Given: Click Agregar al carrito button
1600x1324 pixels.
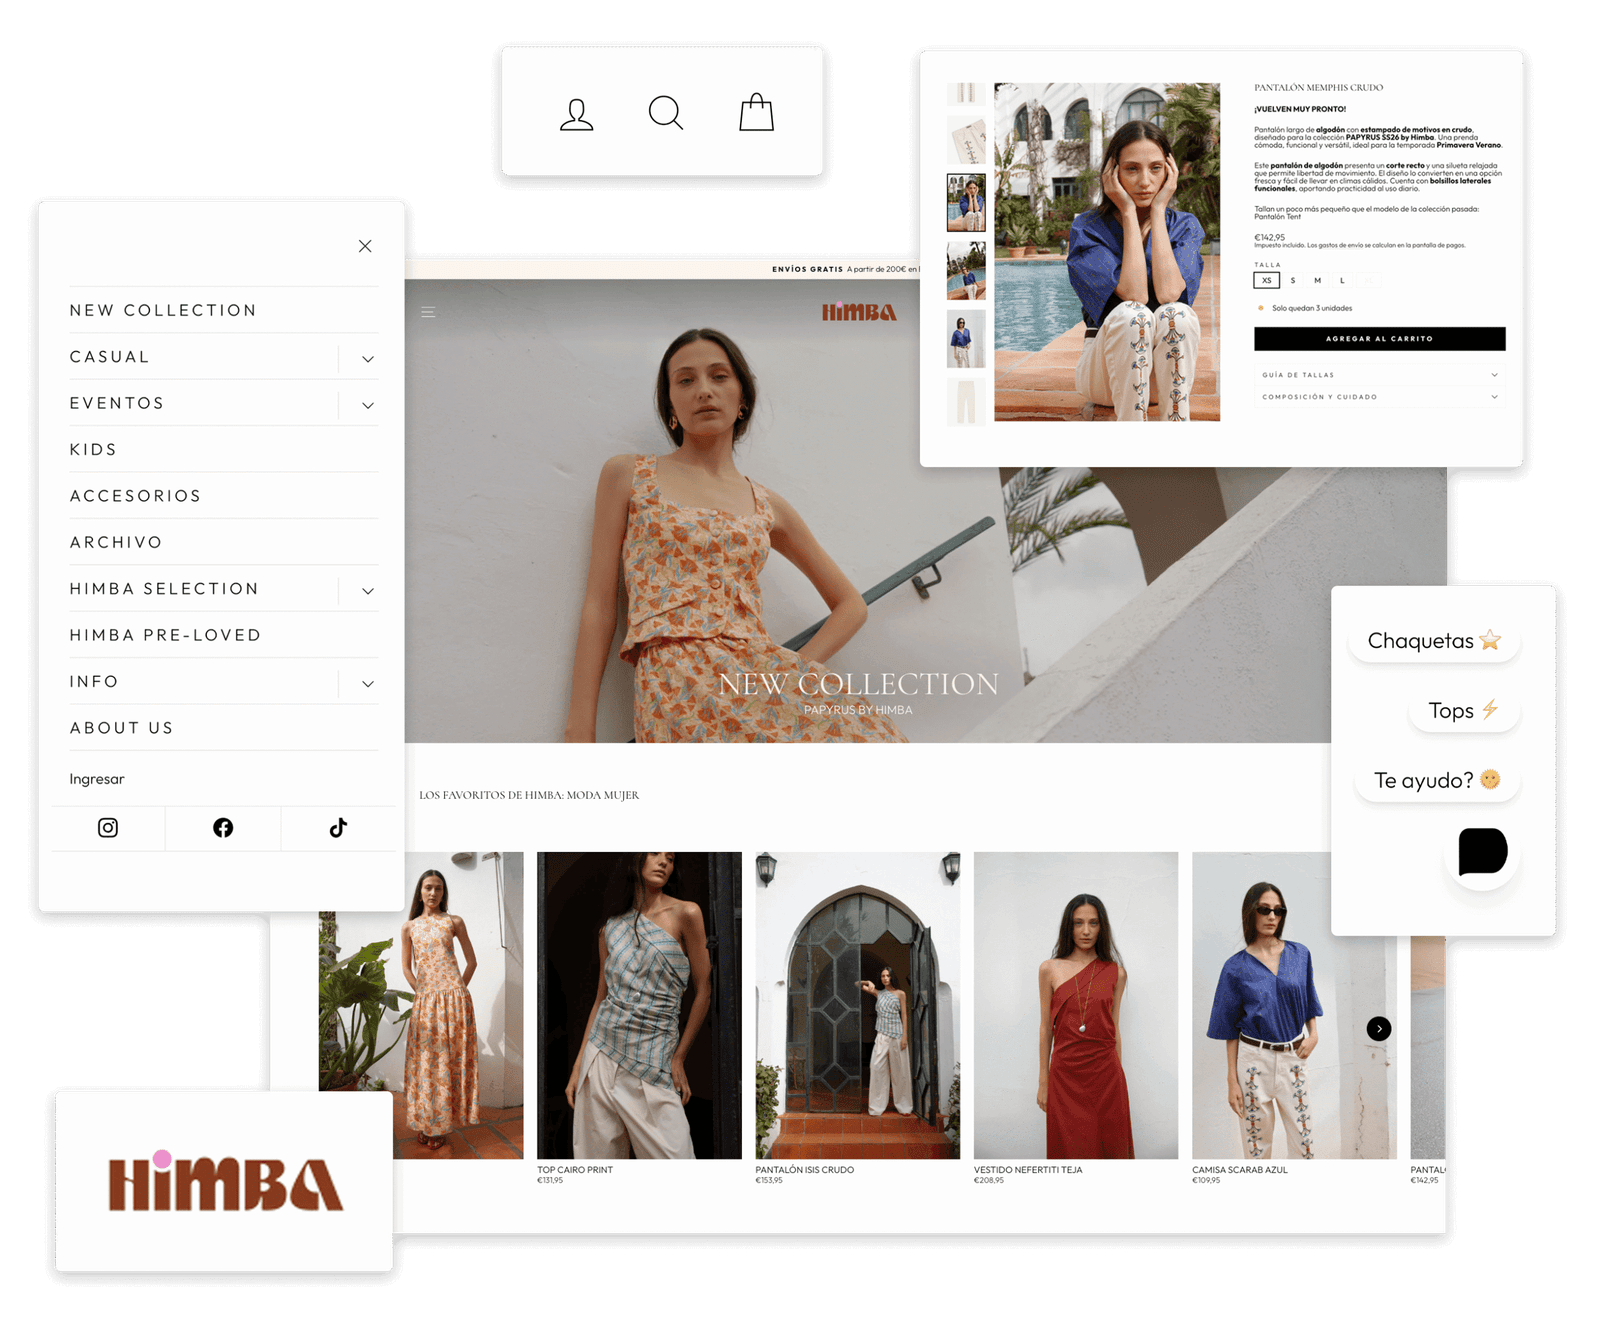Looking at the screenshot, I should [x=1379, y=339].
